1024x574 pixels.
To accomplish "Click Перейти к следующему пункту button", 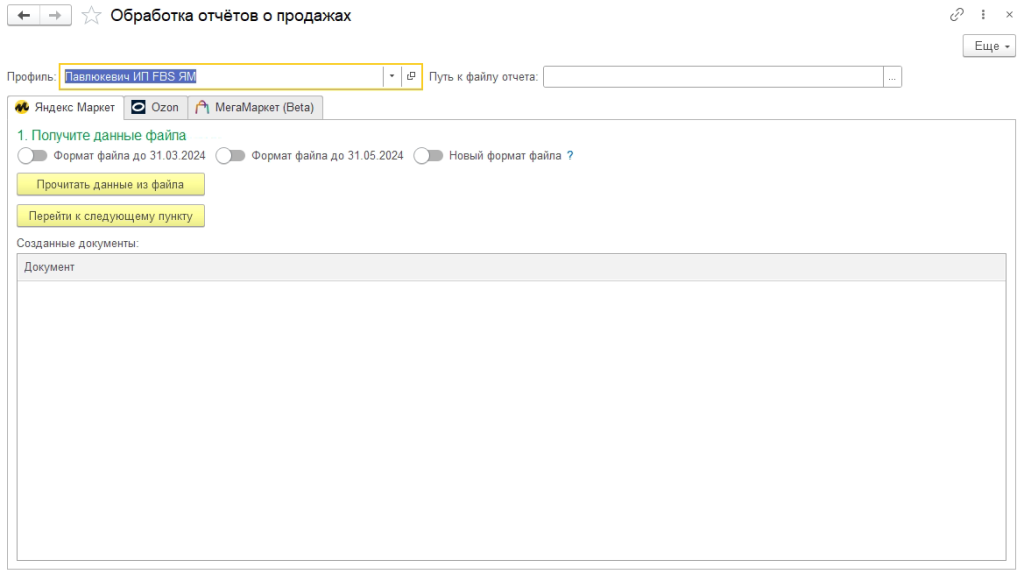I will pos(110,216).
